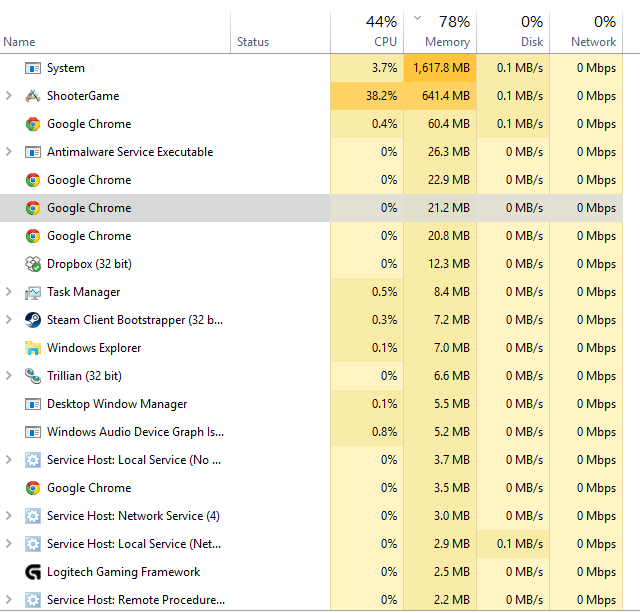Click the 3.7% CPU value
Viewport: 640px width, 613px height.
click(384, 68)
